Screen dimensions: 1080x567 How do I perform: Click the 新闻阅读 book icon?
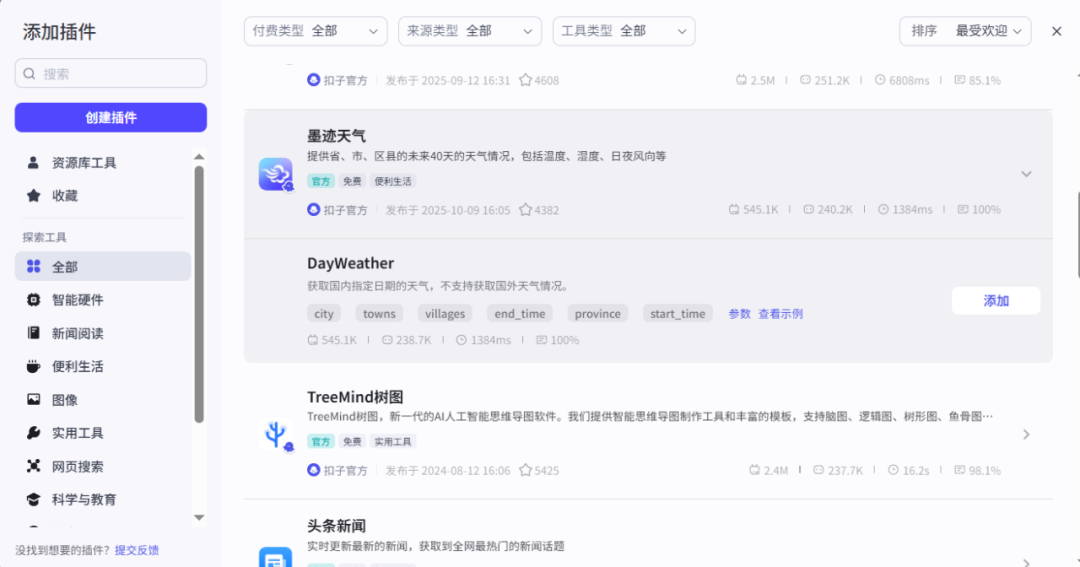click(33, 333)
